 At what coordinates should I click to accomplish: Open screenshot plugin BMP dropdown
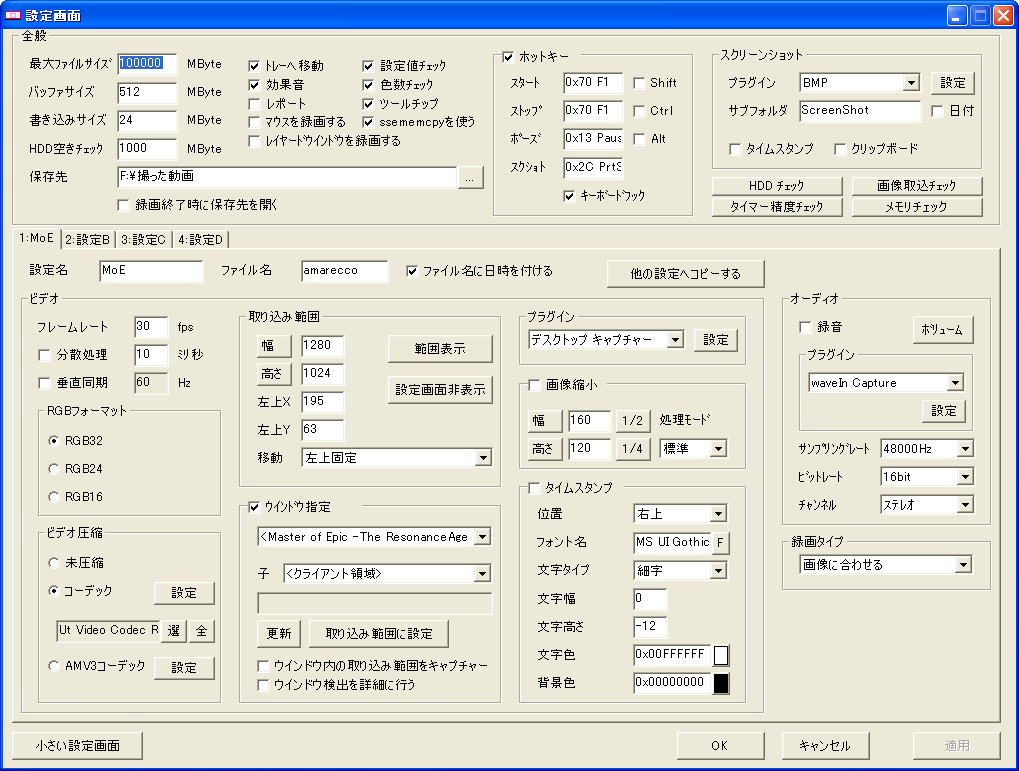point(911,83)
